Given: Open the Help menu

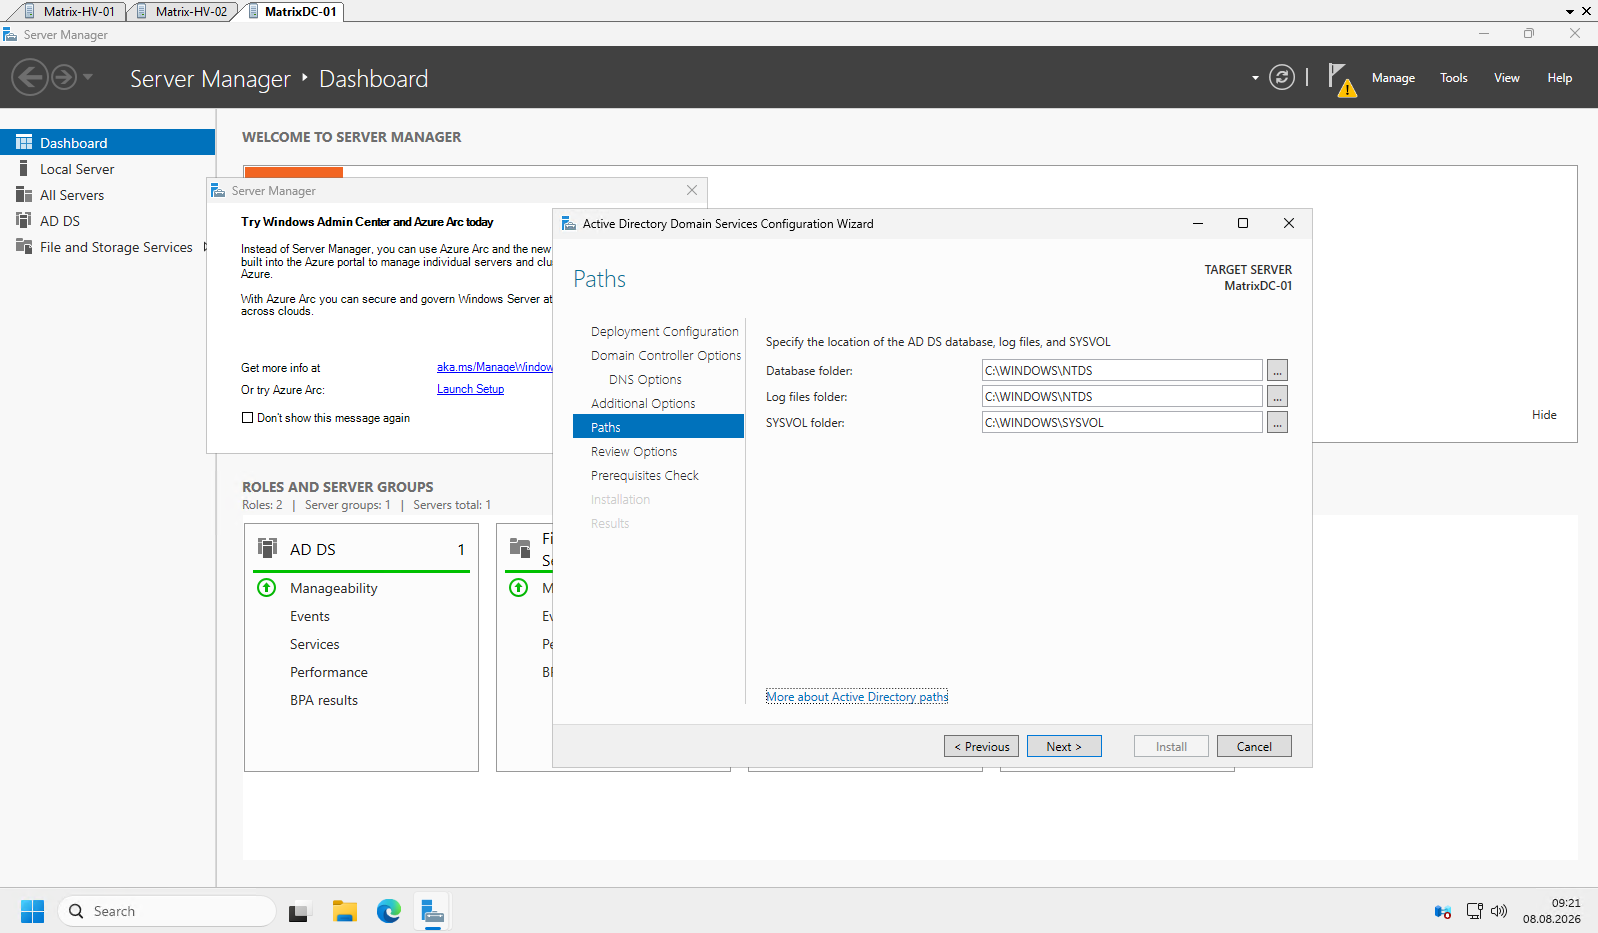Looking at the screenshot, I should (1559, 78).
